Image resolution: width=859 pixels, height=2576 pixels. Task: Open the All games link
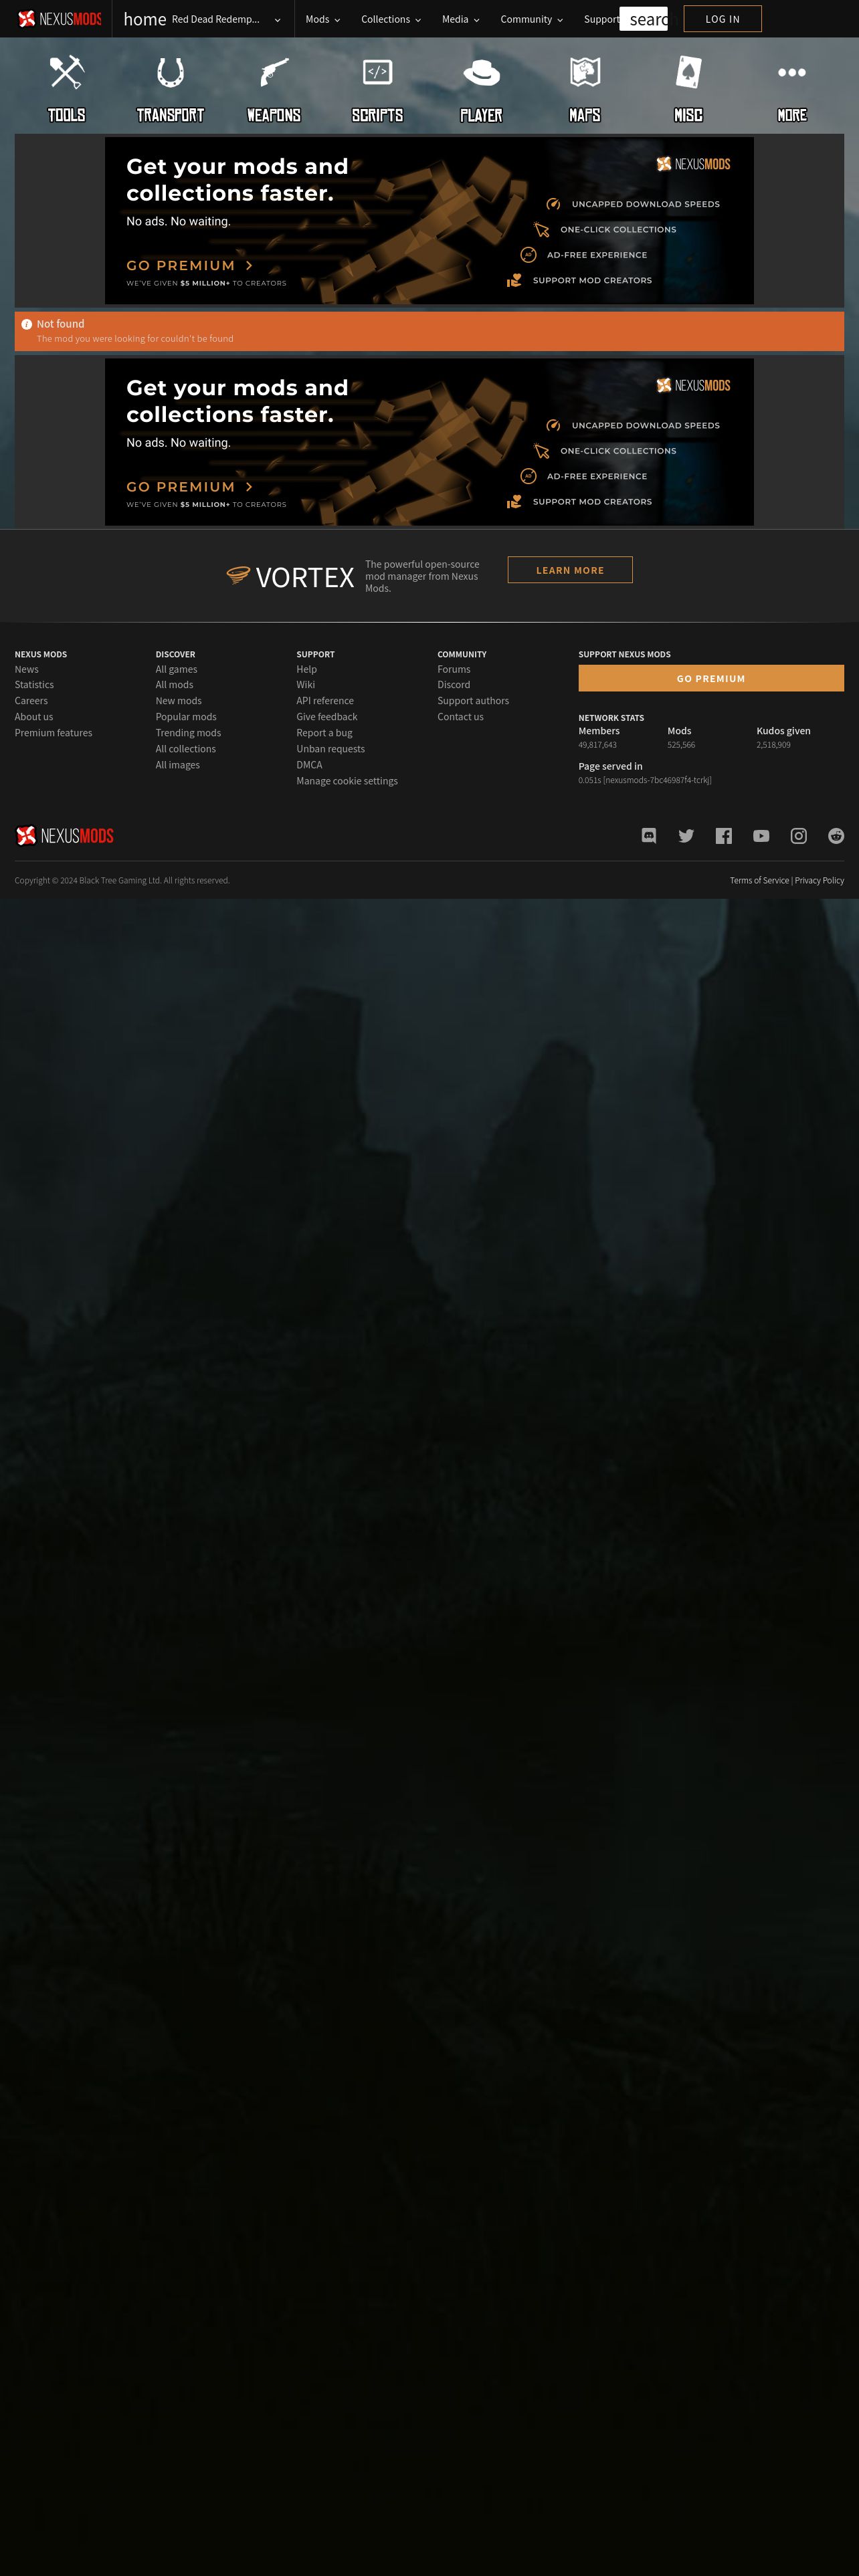(176, 669)
